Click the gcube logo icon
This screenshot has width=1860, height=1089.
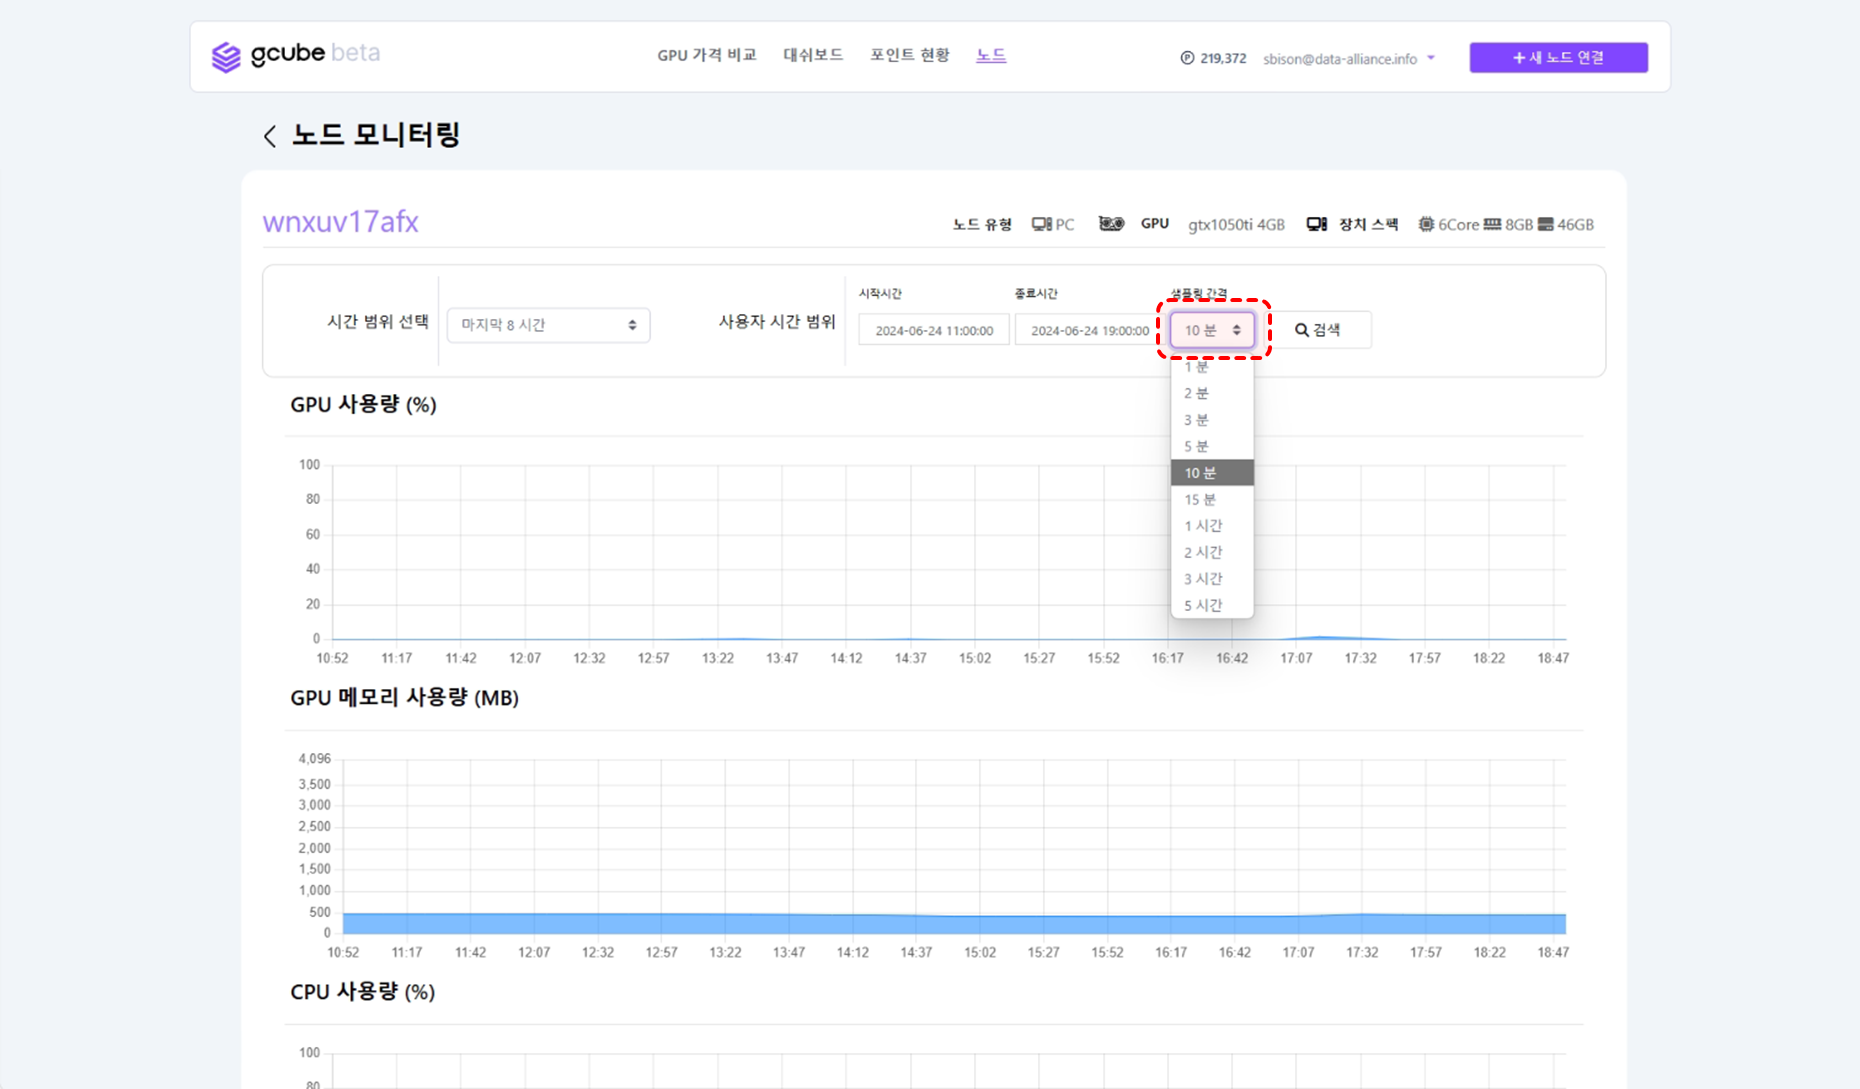[x=226, y=57]
